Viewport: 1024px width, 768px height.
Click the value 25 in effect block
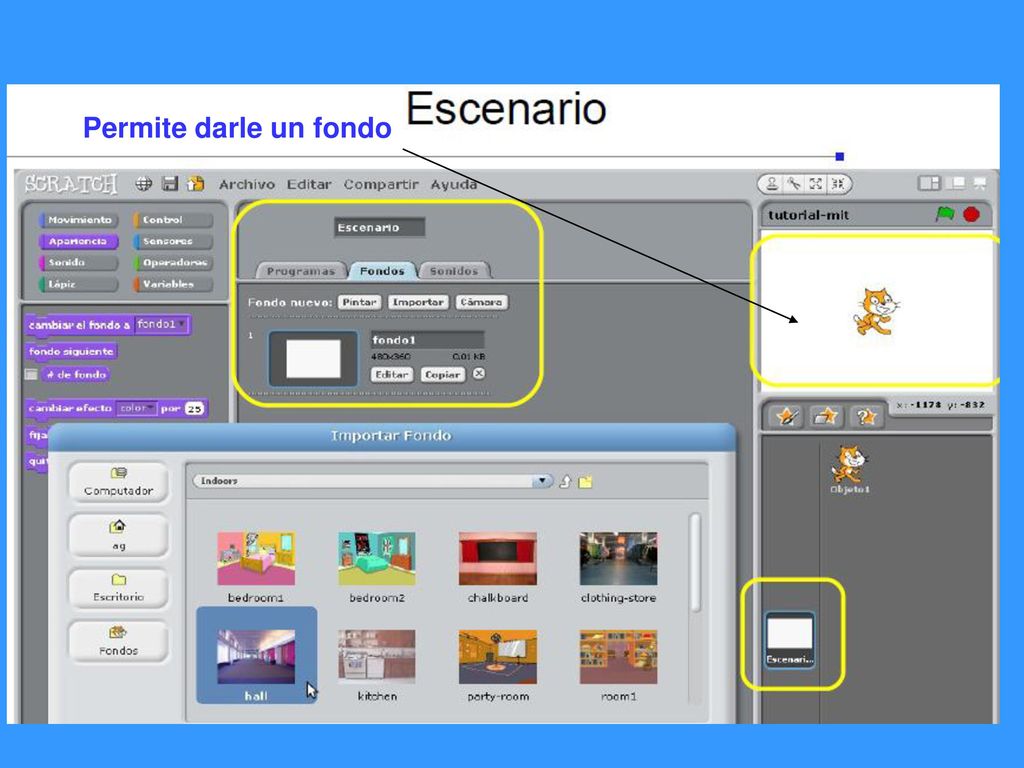195,408
